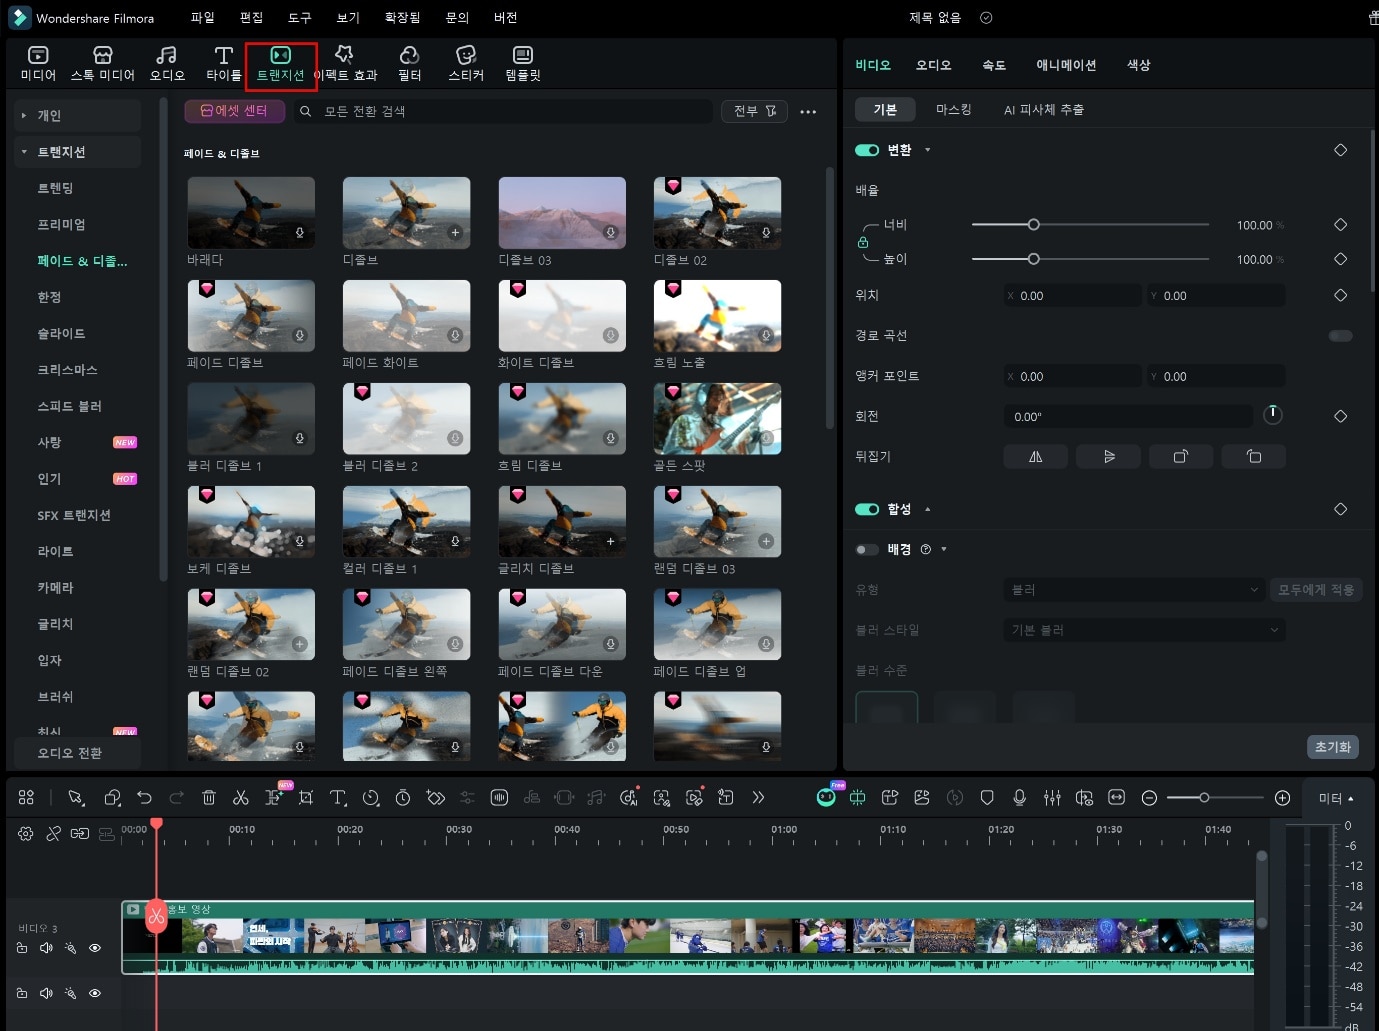Image resolution: width=1379 pixels, height=1031 pixels.
Task: Open the 스티커 stickers panel
Action: [466, 63]
